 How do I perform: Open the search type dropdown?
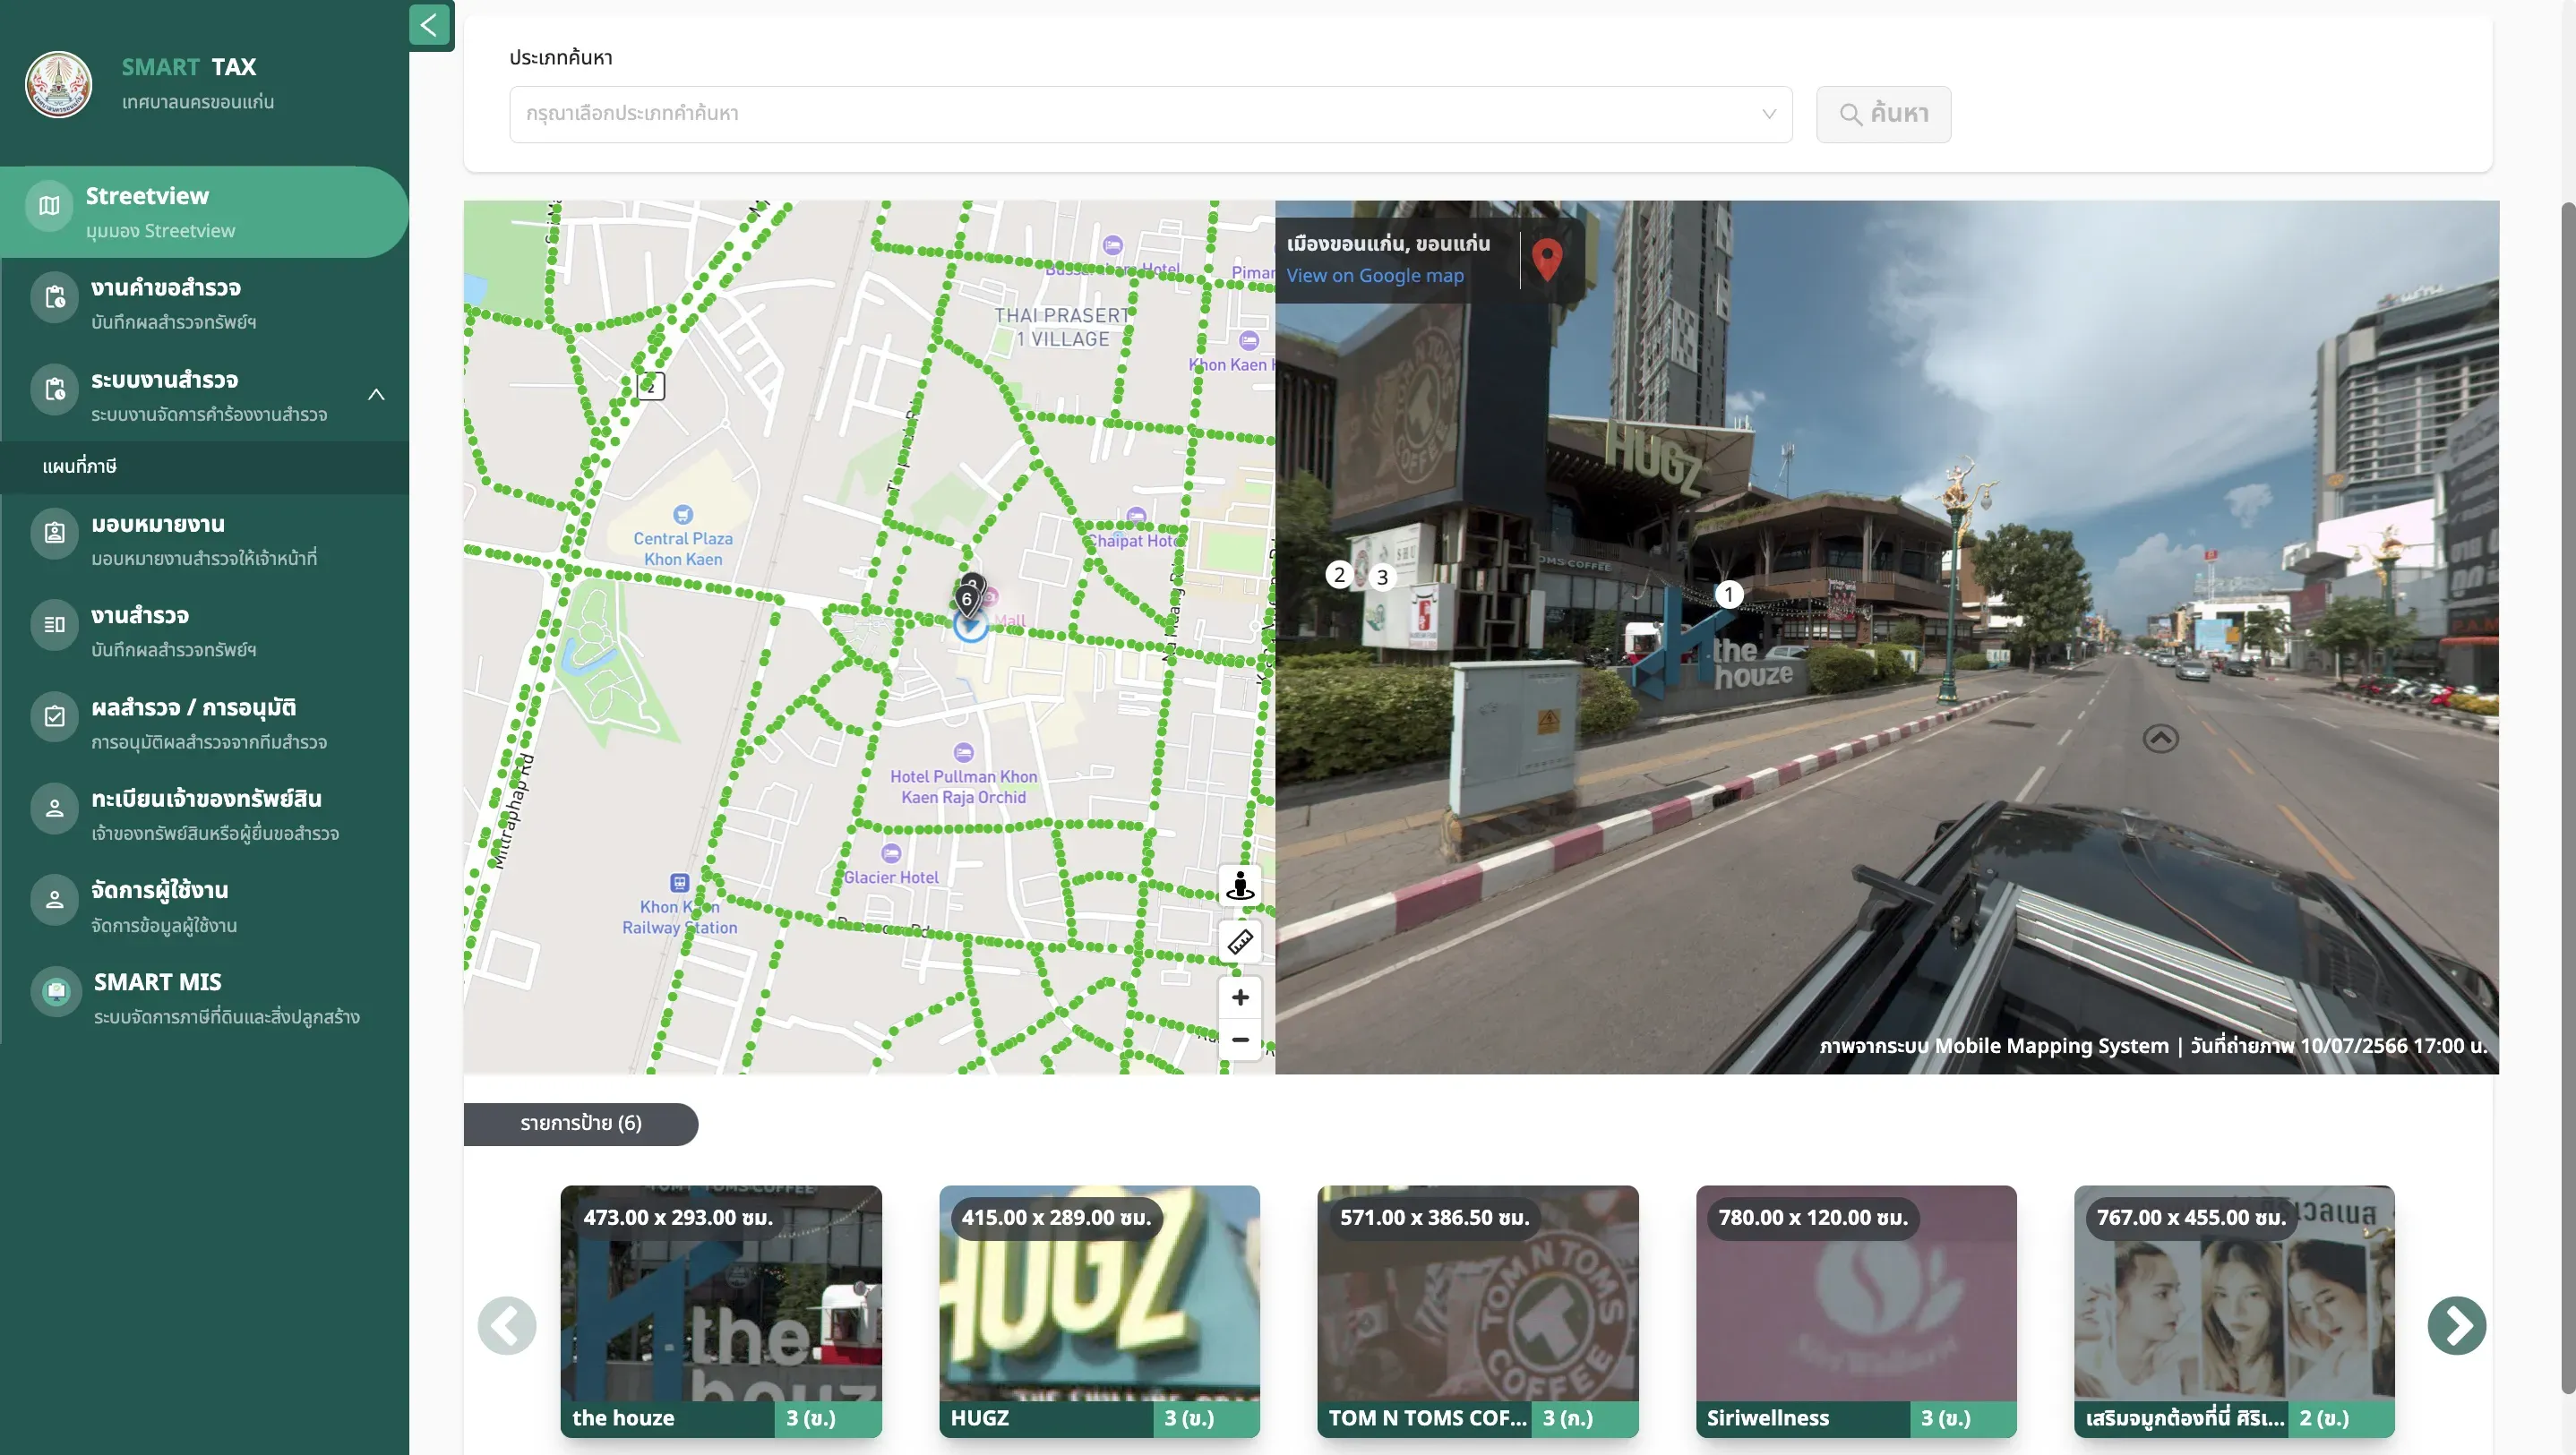pyautogui.click(x=1150, y=114)
